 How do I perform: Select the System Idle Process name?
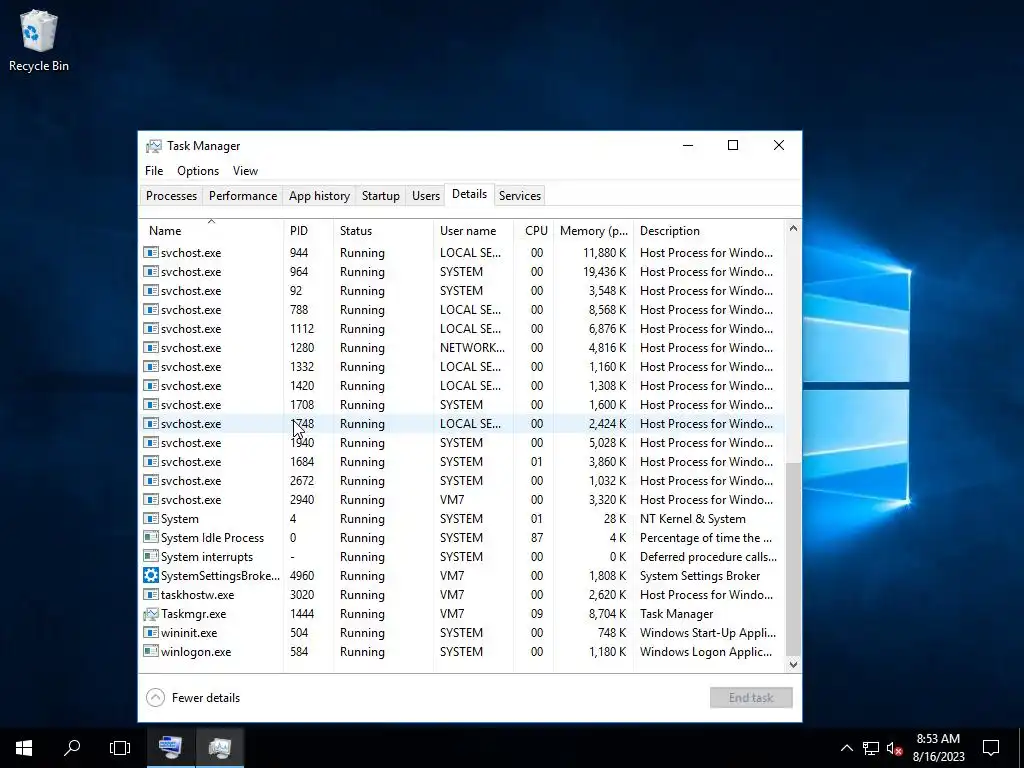point(212,537)
